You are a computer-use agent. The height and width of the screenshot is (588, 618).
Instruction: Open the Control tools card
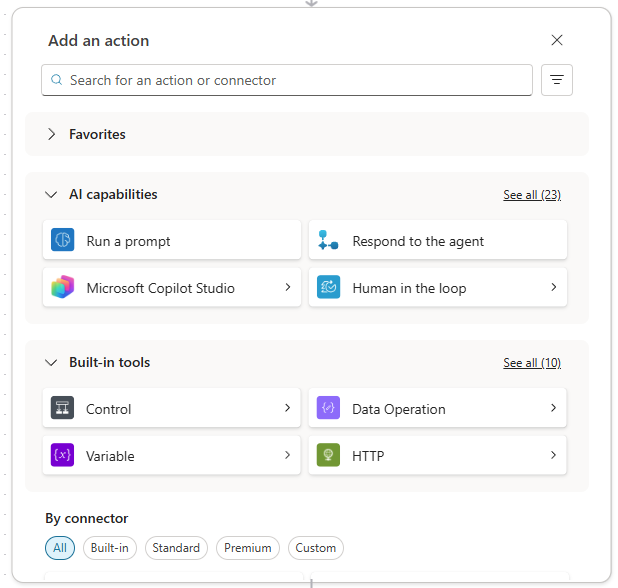[172, 408]
